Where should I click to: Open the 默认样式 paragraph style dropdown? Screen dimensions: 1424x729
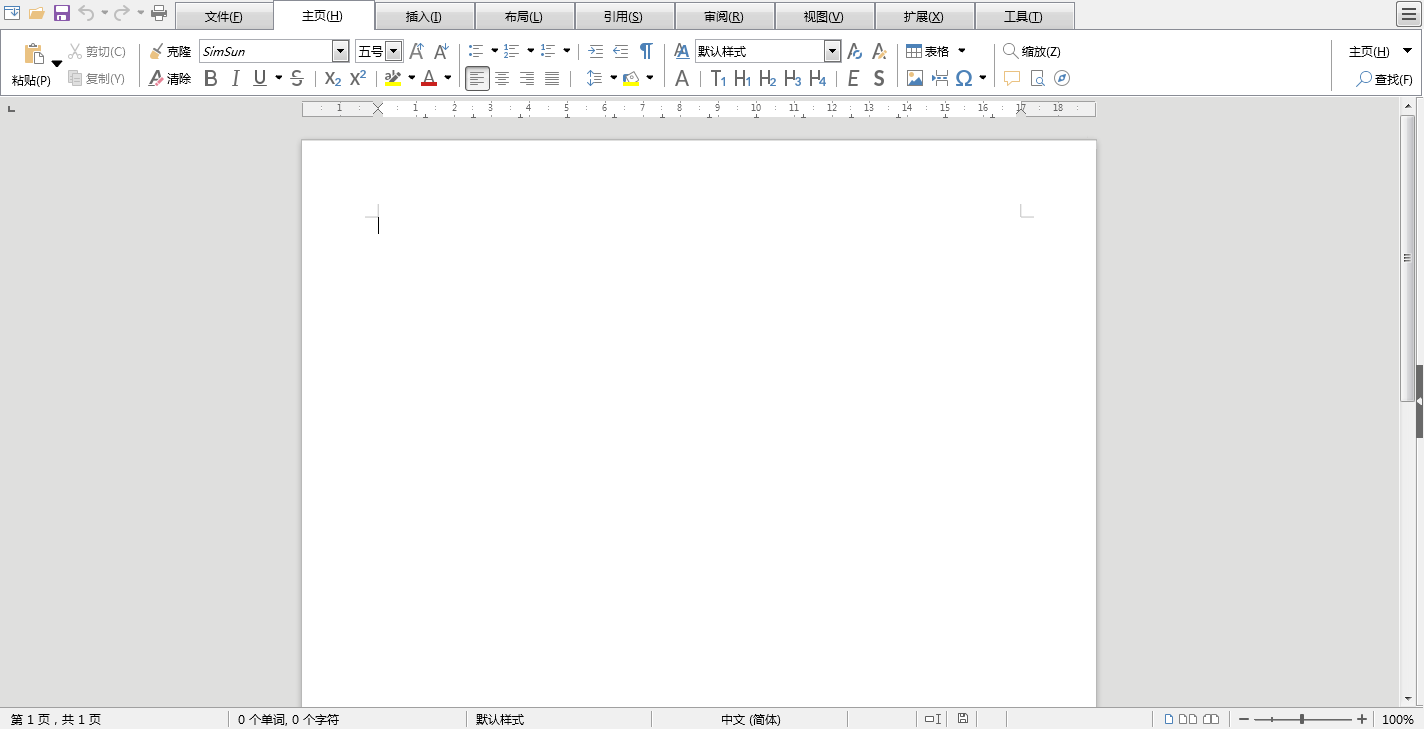(832, 52)
